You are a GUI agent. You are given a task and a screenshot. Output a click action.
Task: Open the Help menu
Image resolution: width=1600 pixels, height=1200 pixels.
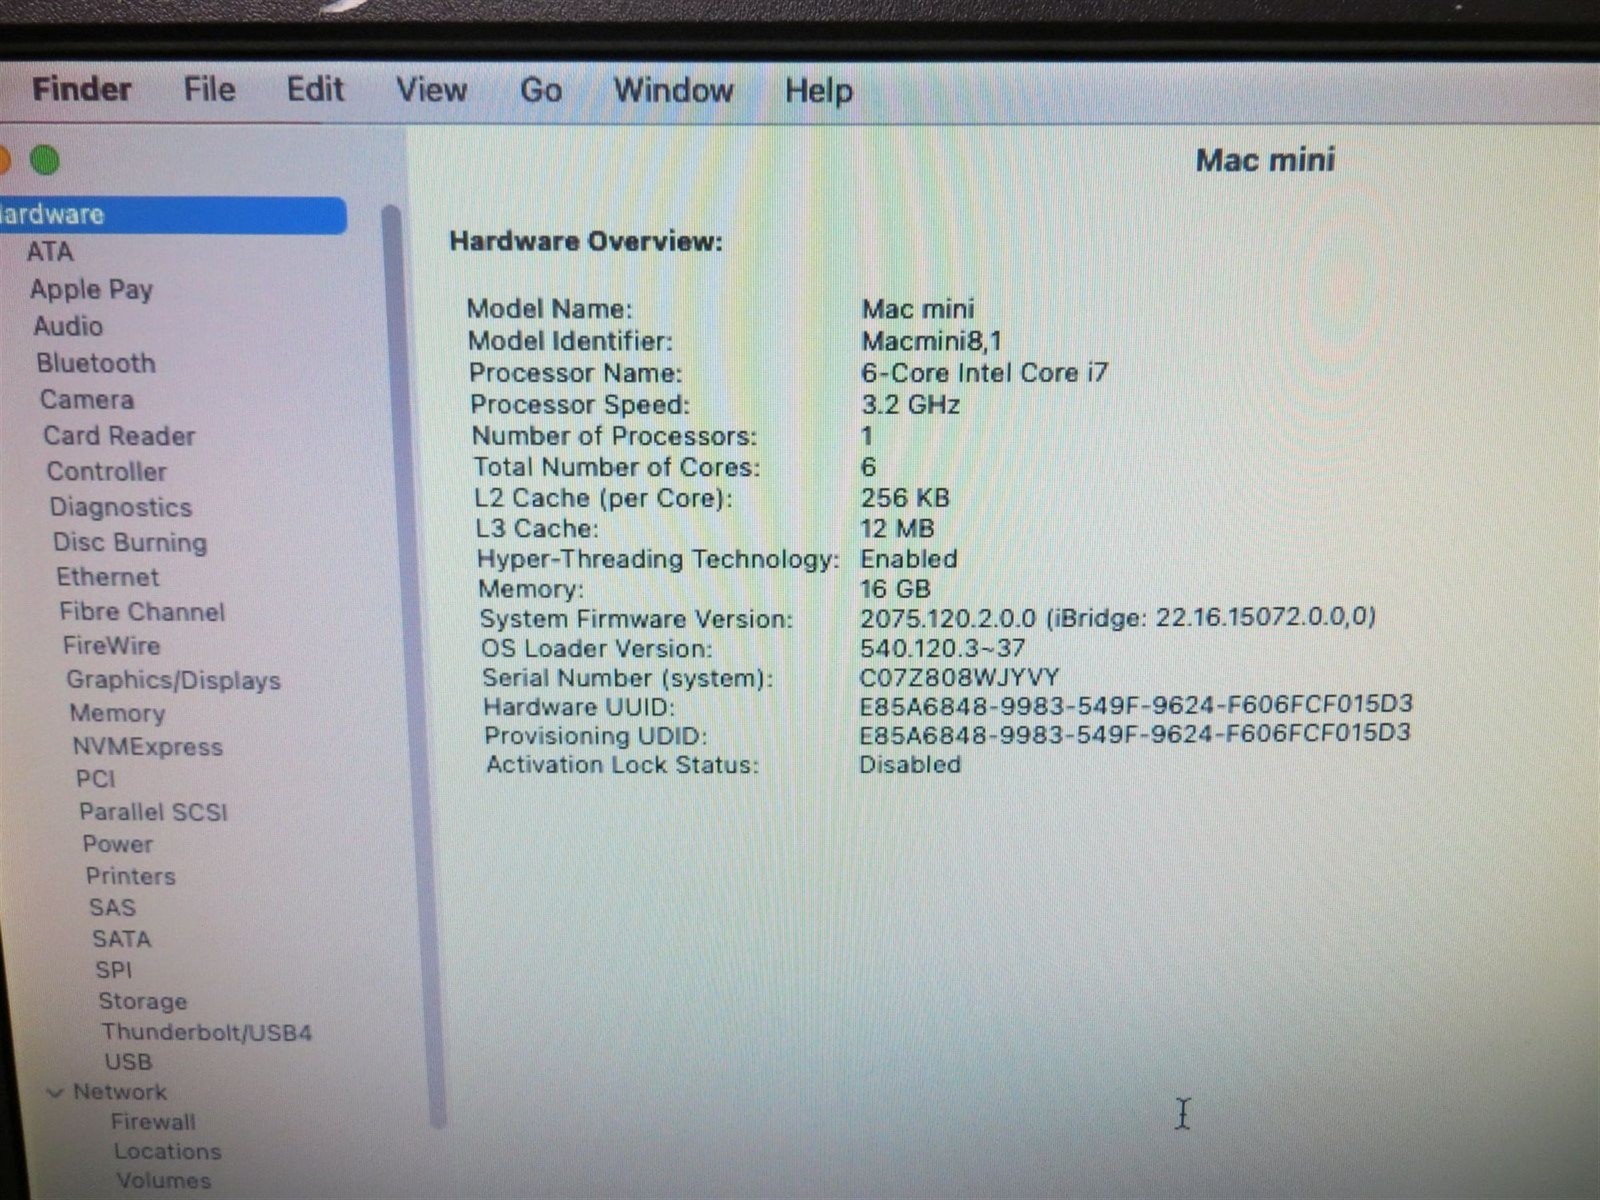pos(818,91)
